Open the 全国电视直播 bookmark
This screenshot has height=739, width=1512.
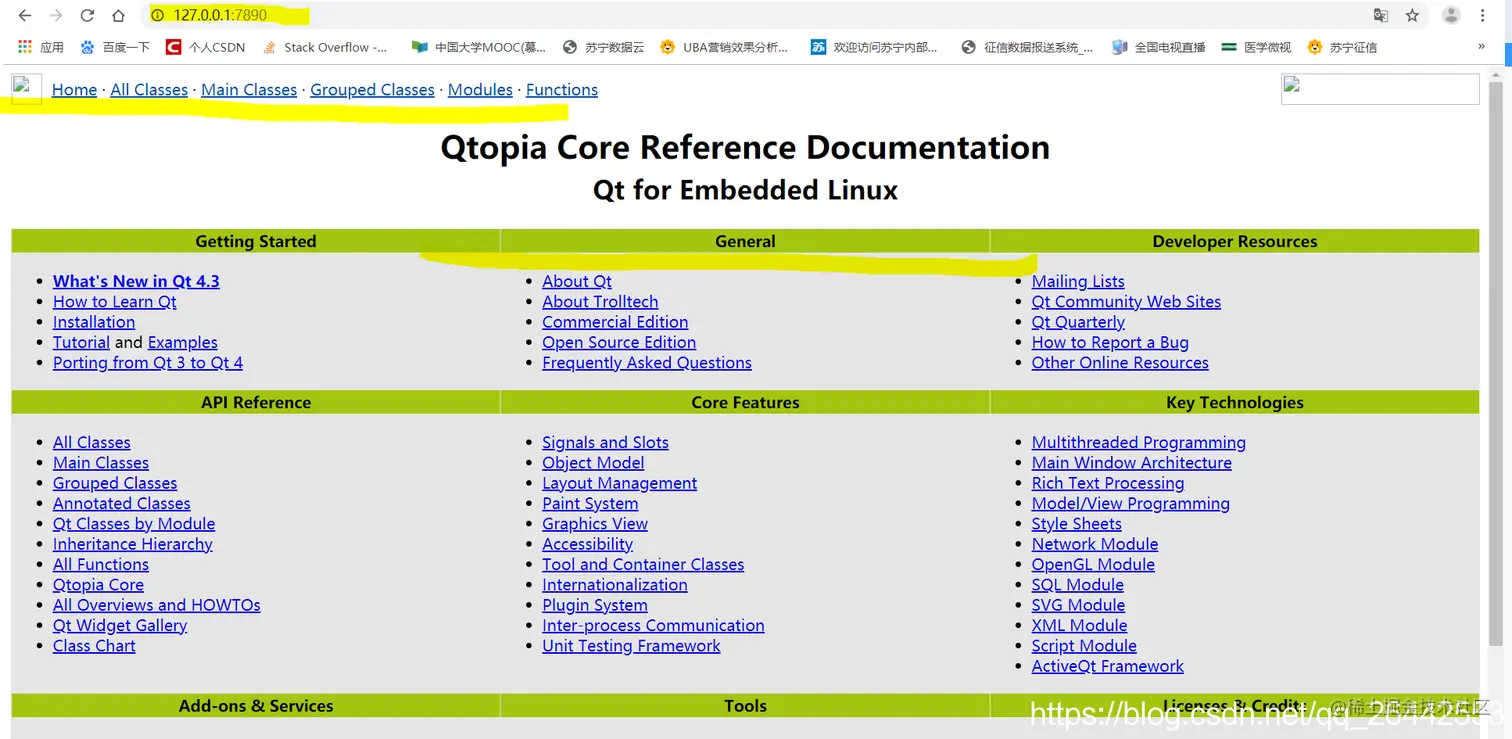[1159, 47]
